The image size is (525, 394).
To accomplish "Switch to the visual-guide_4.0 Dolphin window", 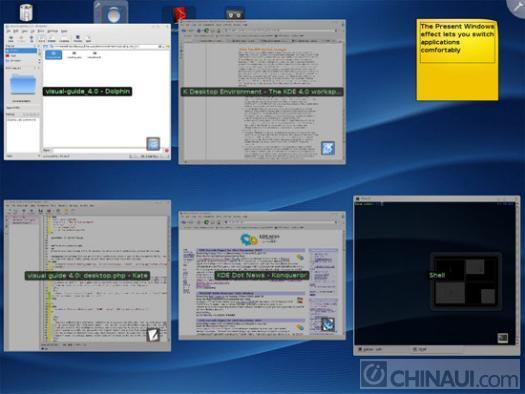I will (87, 92).
